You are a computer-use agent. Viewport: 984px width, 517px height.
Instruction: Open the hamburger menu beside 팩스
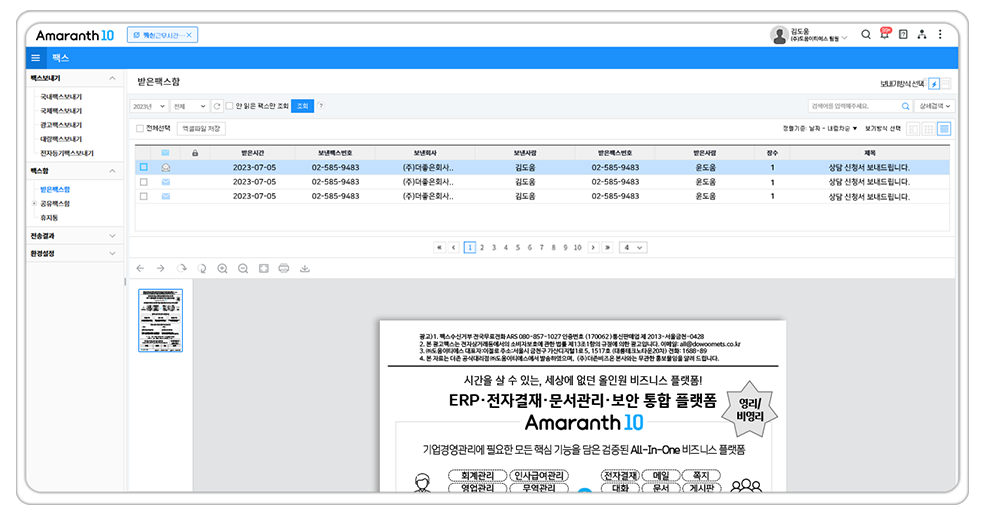(x=36, y=58)
